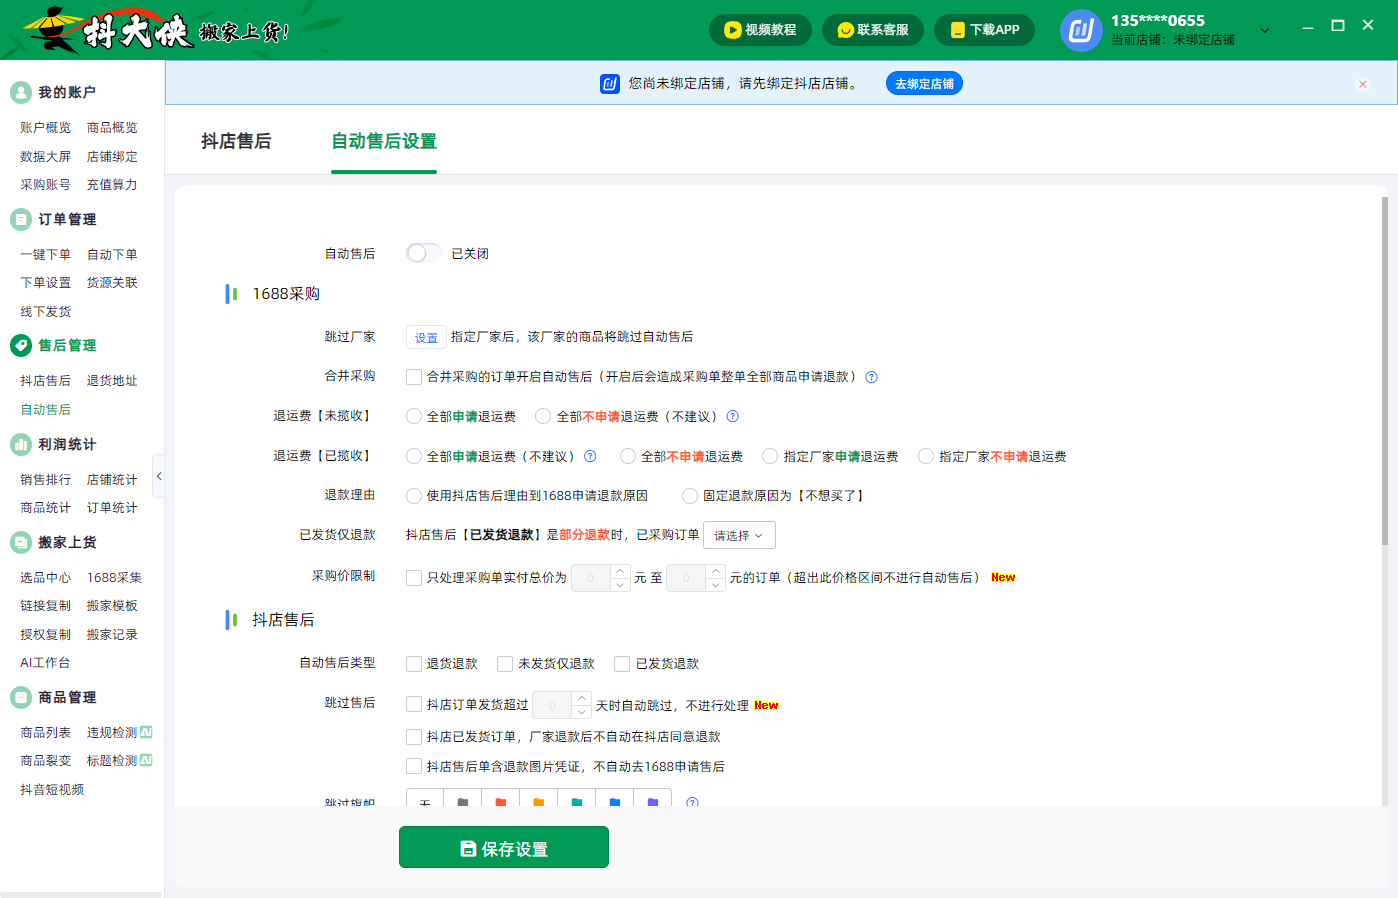Check 抖店售后单含退款图片凭证 option
Image resolution: width=1398 pixels, height=898 pixels.
(x=414, y=766)
